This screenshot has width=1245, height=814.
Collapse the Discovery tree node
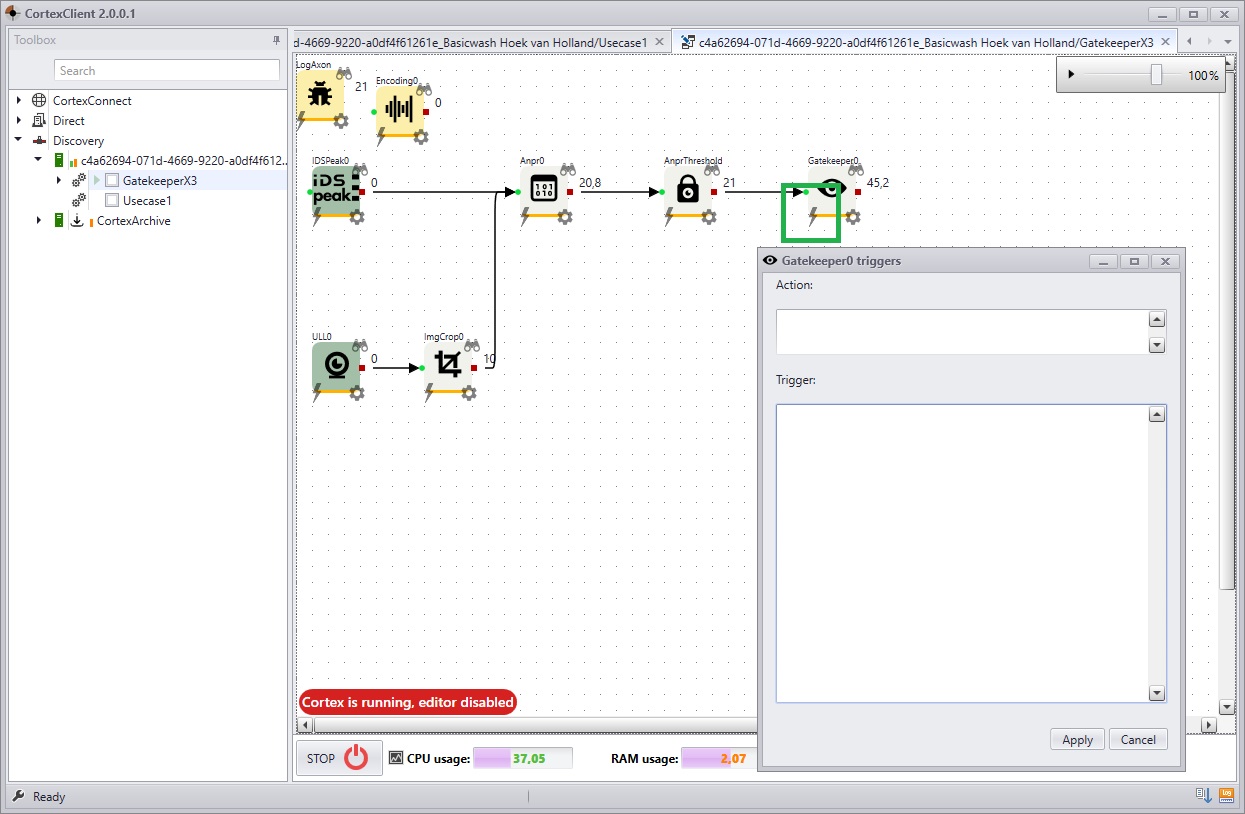(19, 141)
